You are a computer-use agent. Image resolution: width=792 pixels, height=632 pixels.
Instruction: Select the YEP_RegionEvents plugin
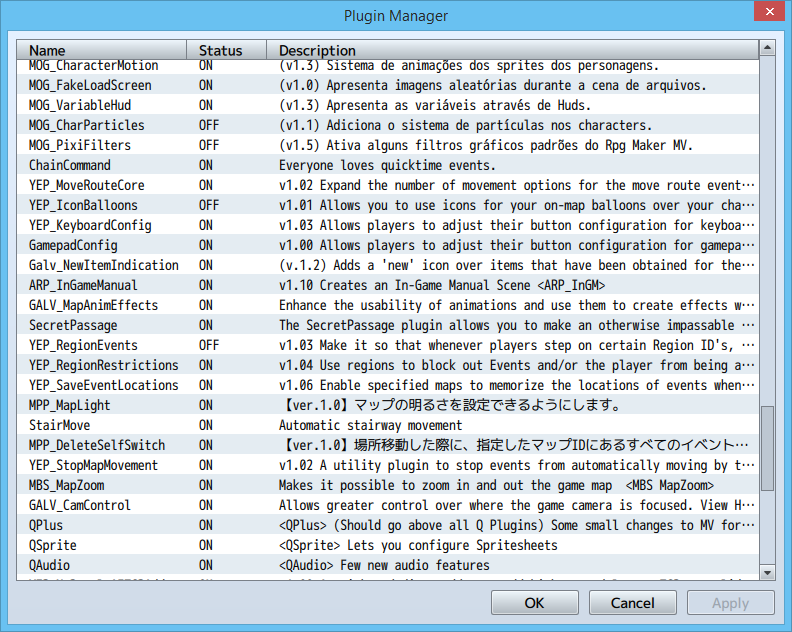pyautogui.click(x=387, y=345)
